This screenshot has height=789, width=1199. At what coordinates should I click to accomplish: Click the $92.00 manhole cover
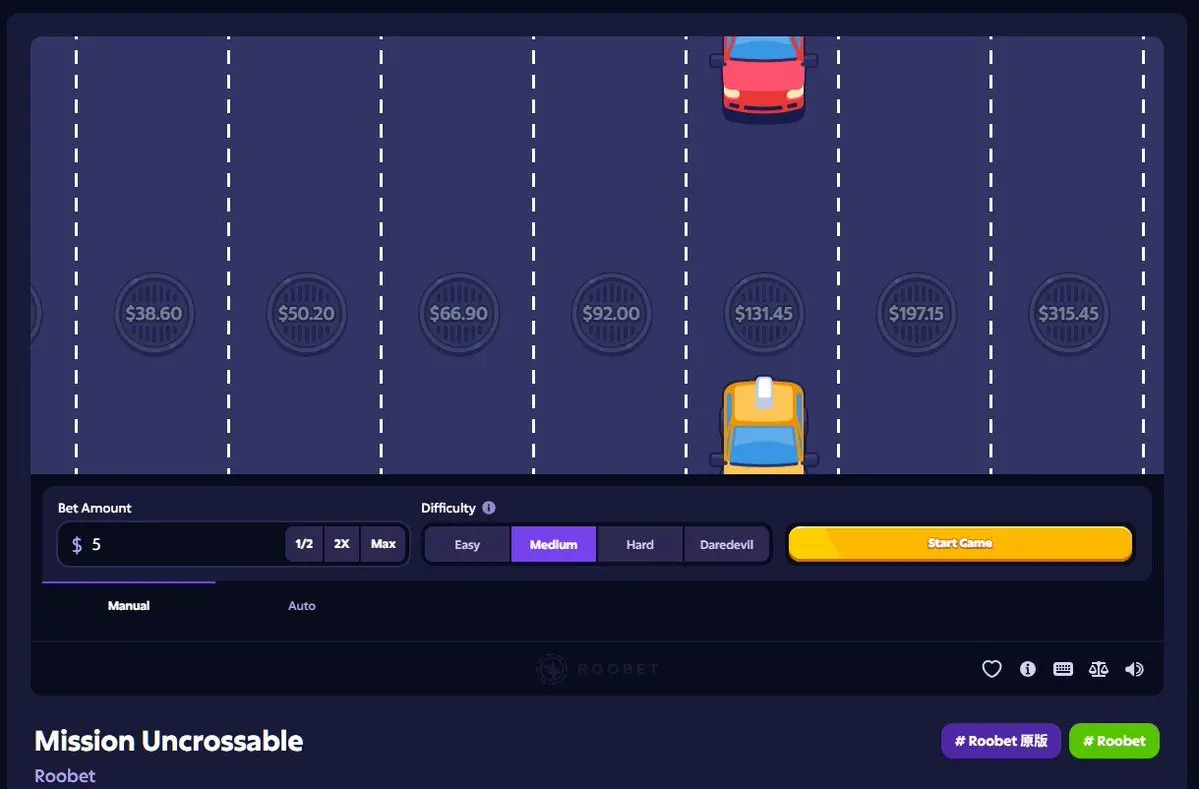tap(611, 313)
